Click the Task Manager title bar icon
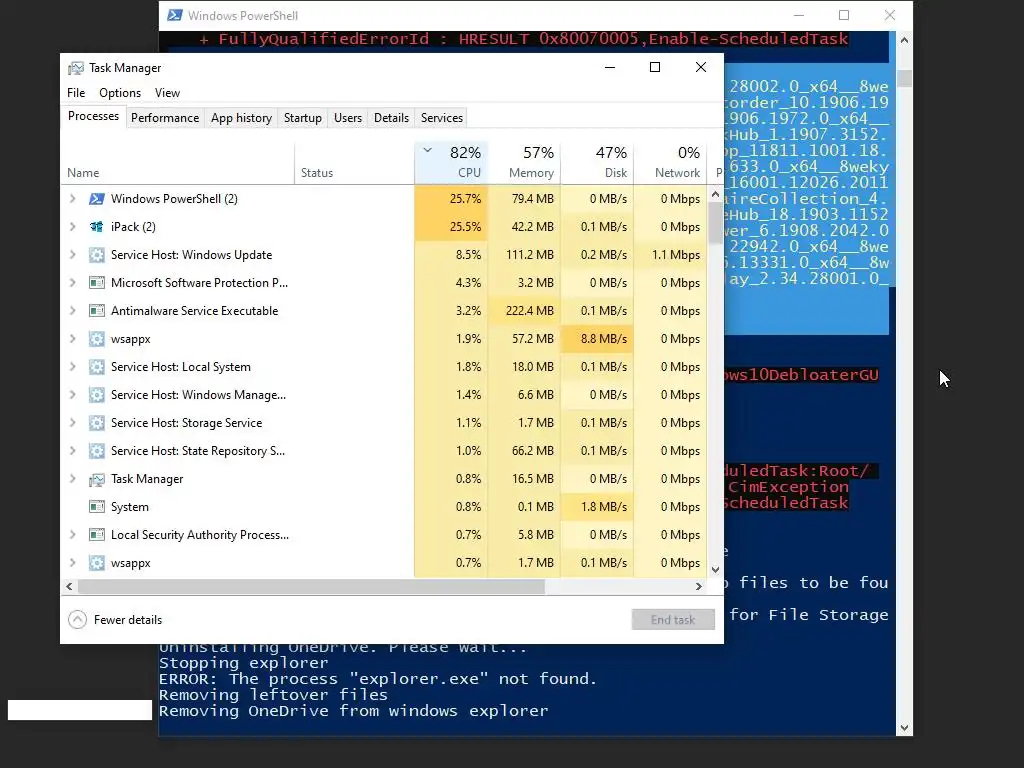1024x768 pixels. click(76, 68)
